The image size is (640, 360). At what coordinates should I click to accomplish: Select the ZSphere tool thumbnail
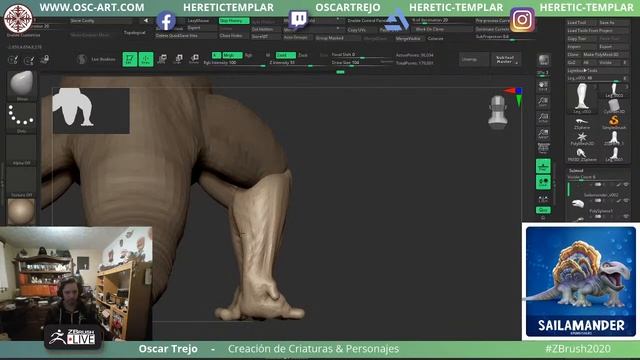click(582, 123)
